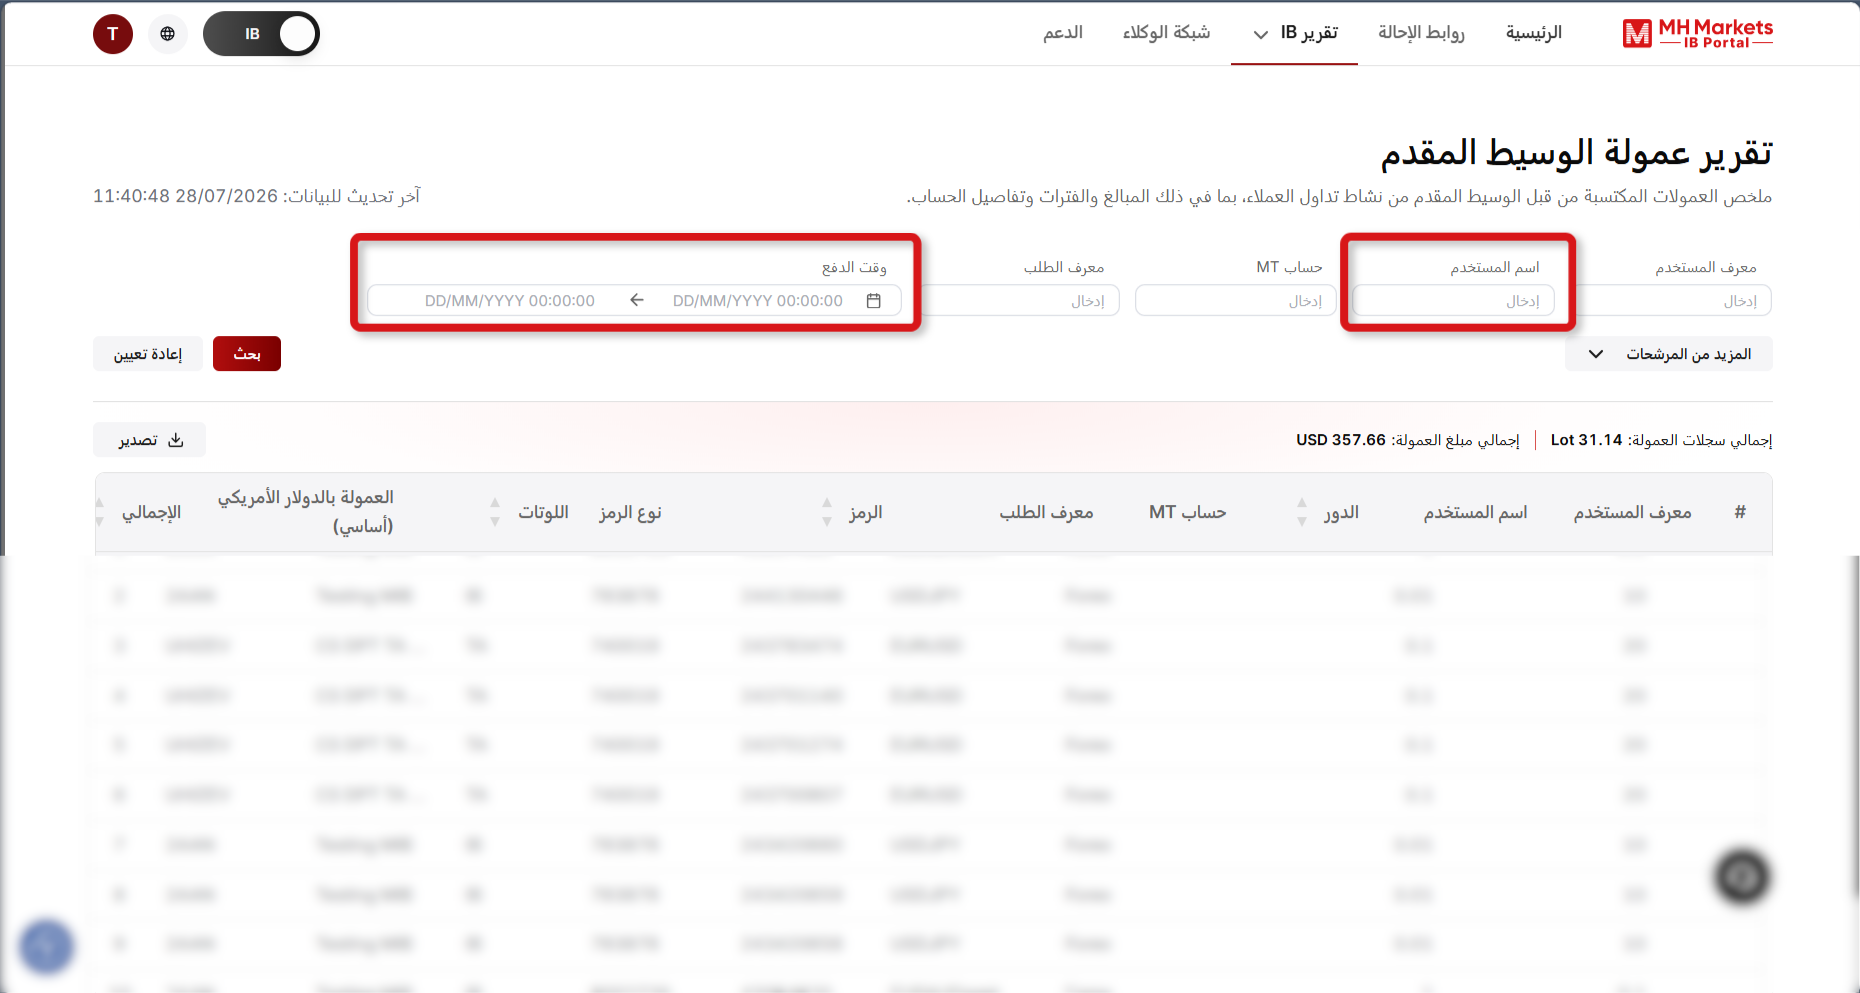Click the total commission amount USD 357.66
Viewport: 1860px width, 993px height.
pos(1341,440)
